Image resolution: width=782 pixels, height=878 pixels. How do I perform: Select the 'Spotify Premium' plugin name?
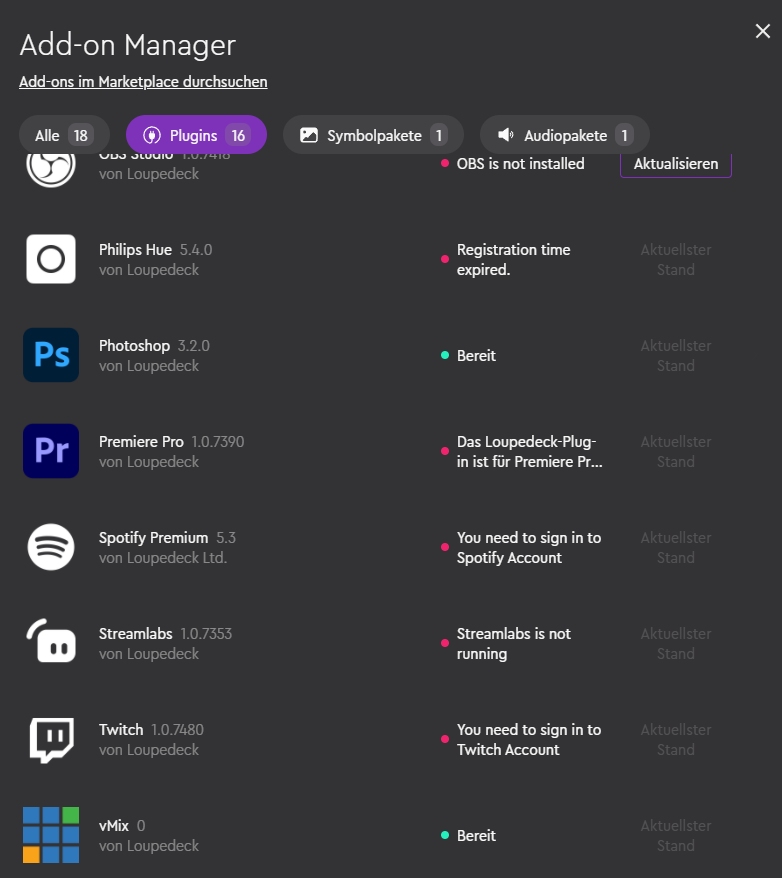click(153, 538)
